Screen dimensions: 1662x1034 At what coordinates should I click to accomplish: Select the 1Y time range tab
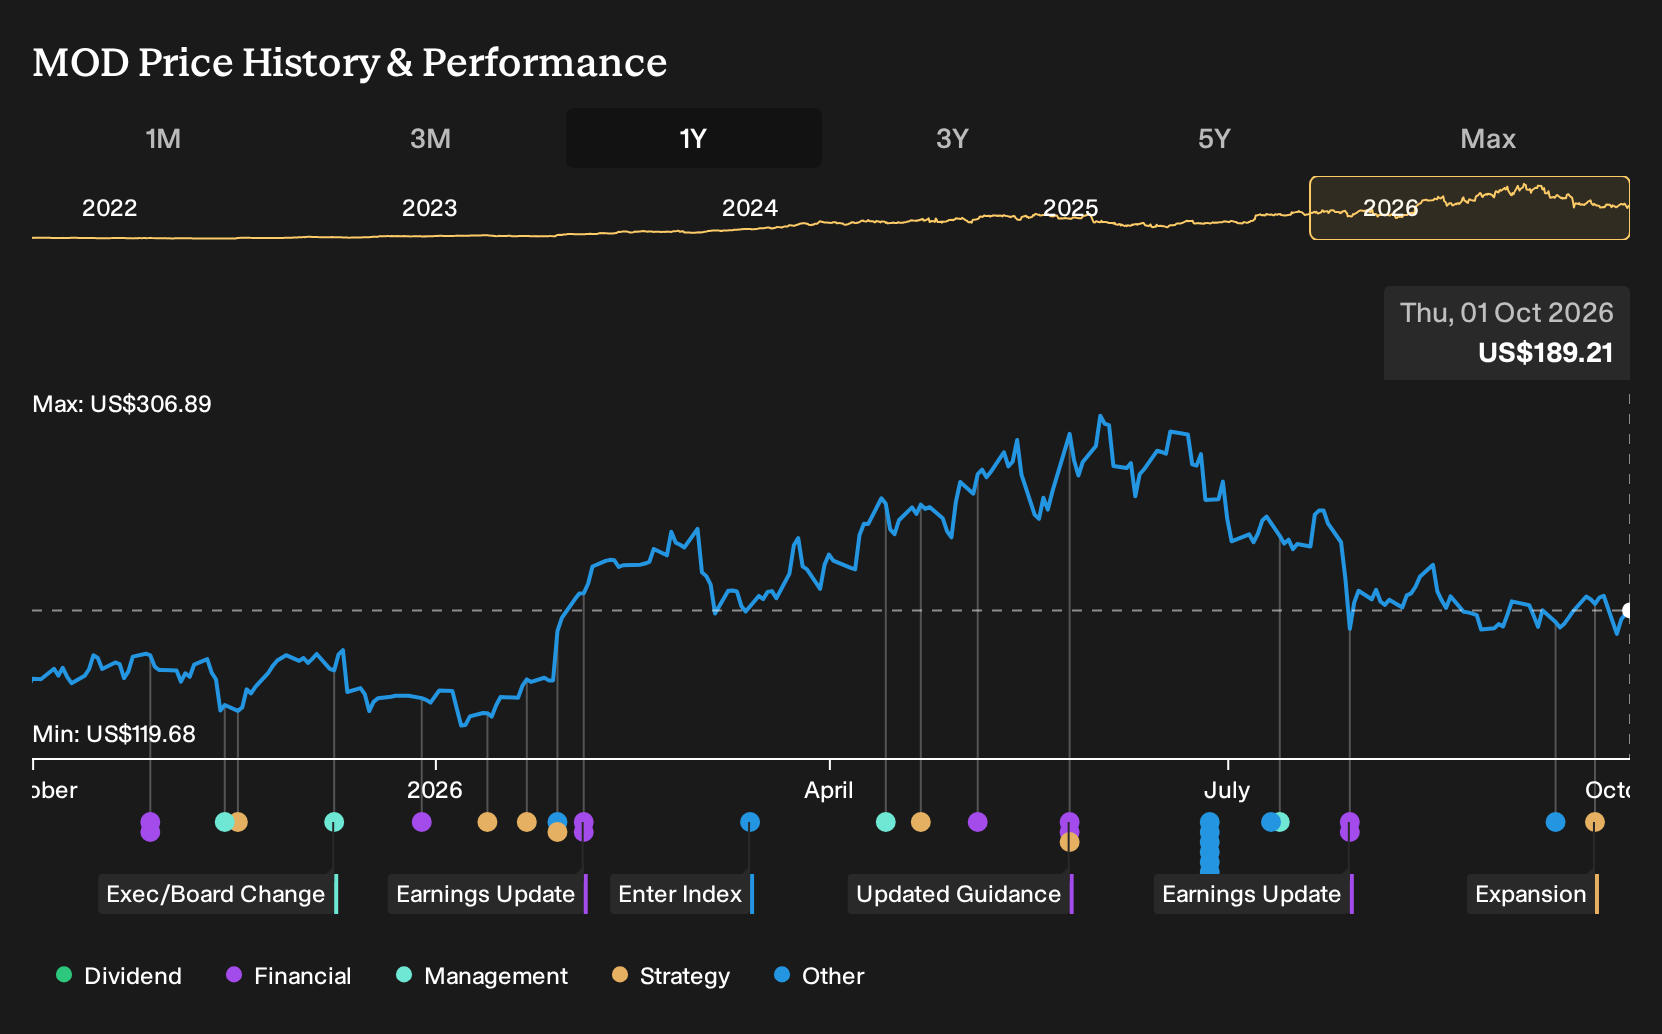694,138
